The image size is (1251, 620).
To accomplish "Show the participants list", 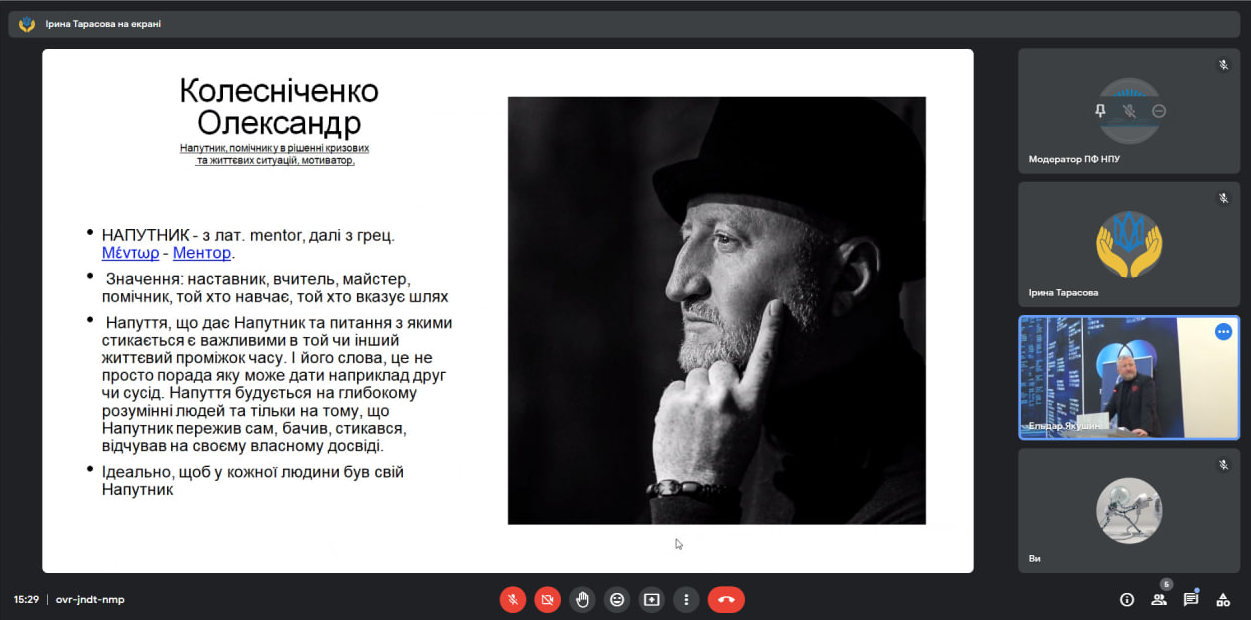I will (x=1158, y=599).
